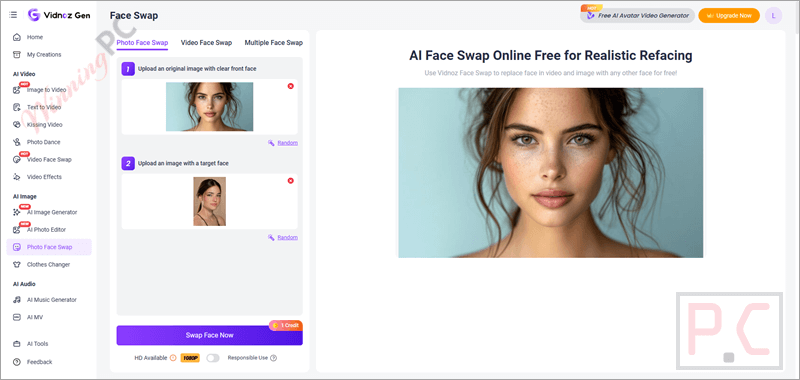
Task: Click the Photo Dance figure icon
Action: click(17, 142)
